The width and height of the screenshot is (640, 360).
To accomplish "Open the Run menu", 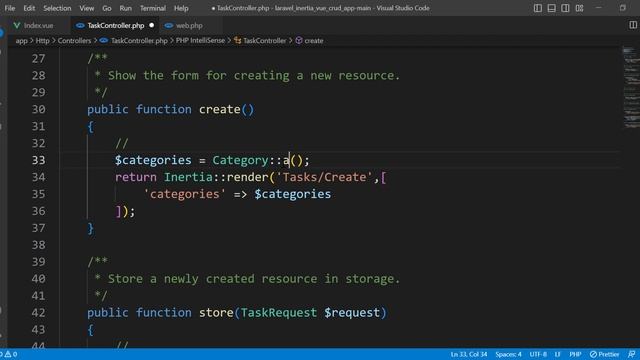I will 126,8.
